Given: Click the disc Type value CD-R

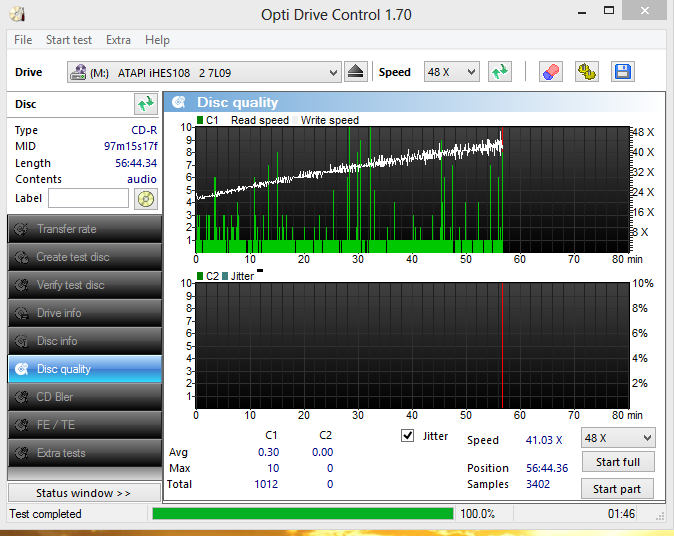Looking at the screenshot, I should pyautogui.click(x=144, y=130).
